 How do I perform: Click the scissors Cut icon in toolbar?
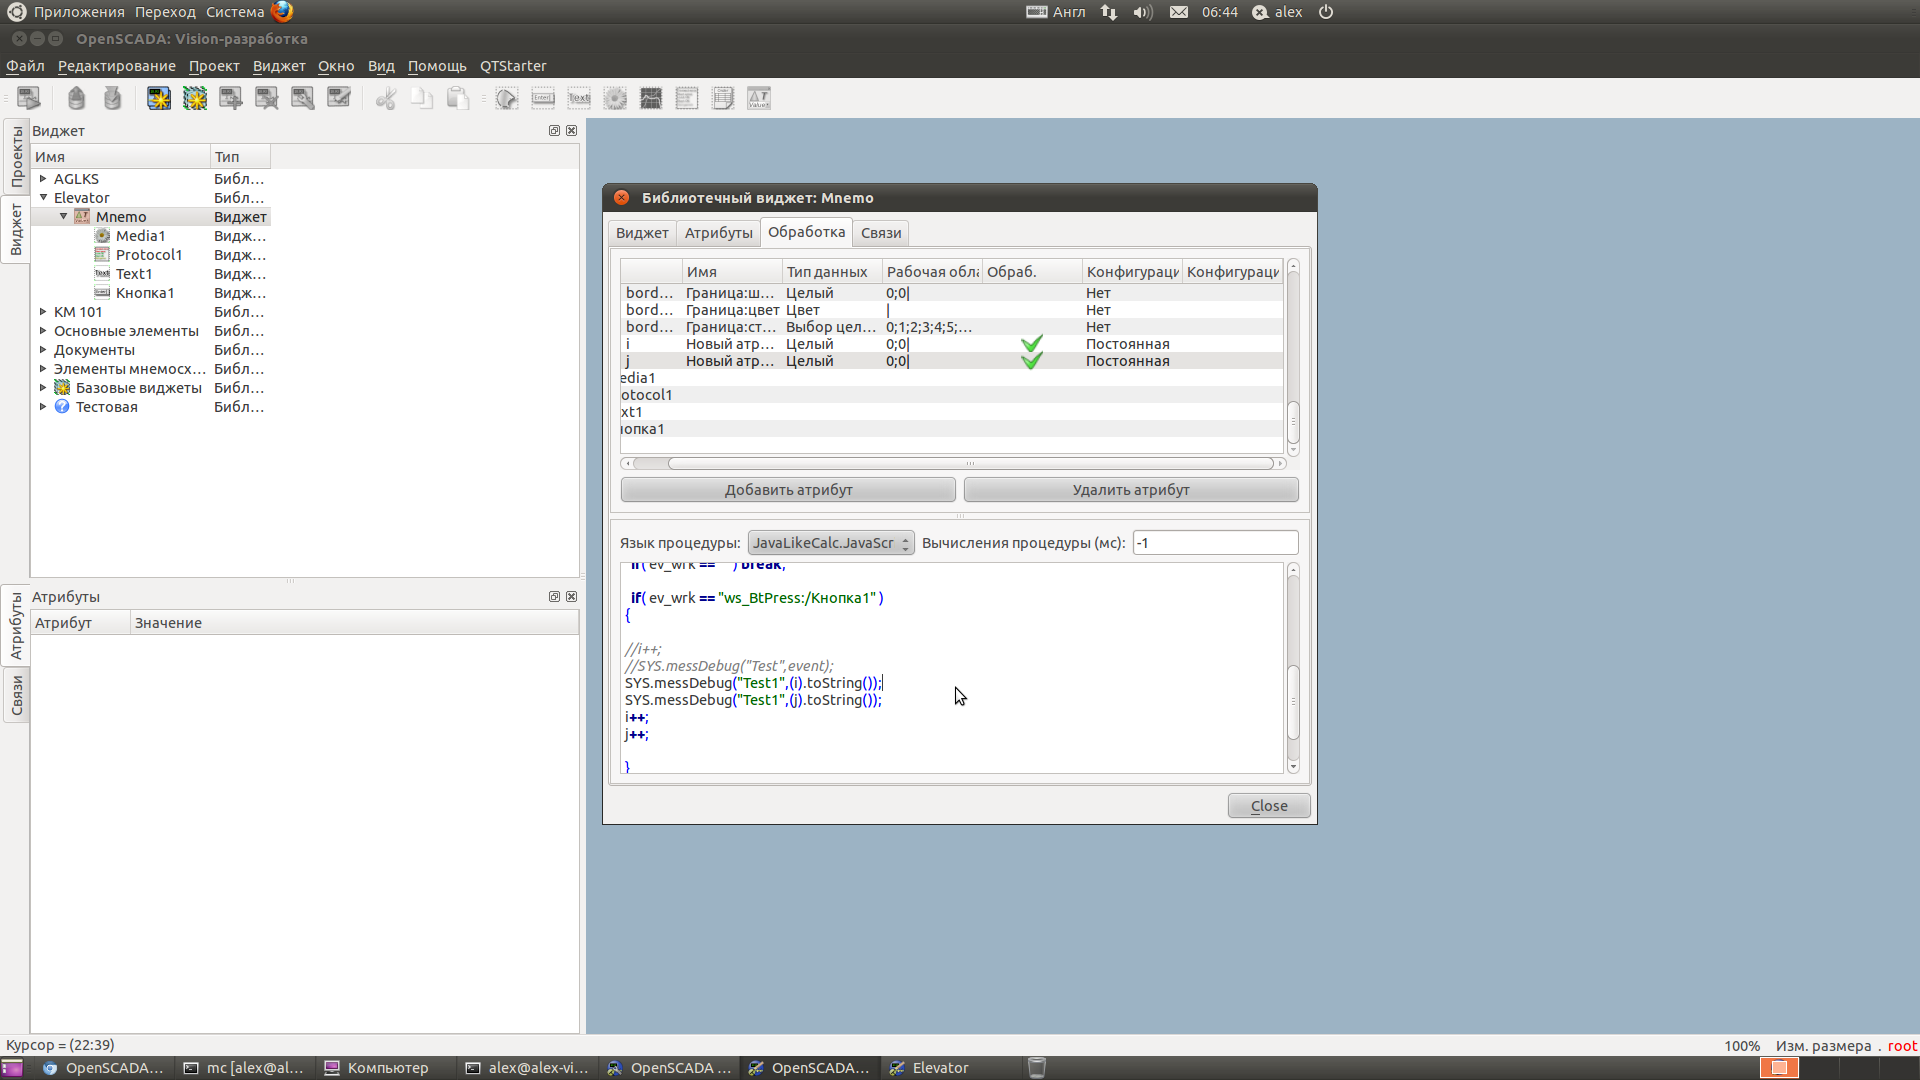point(386,98)
